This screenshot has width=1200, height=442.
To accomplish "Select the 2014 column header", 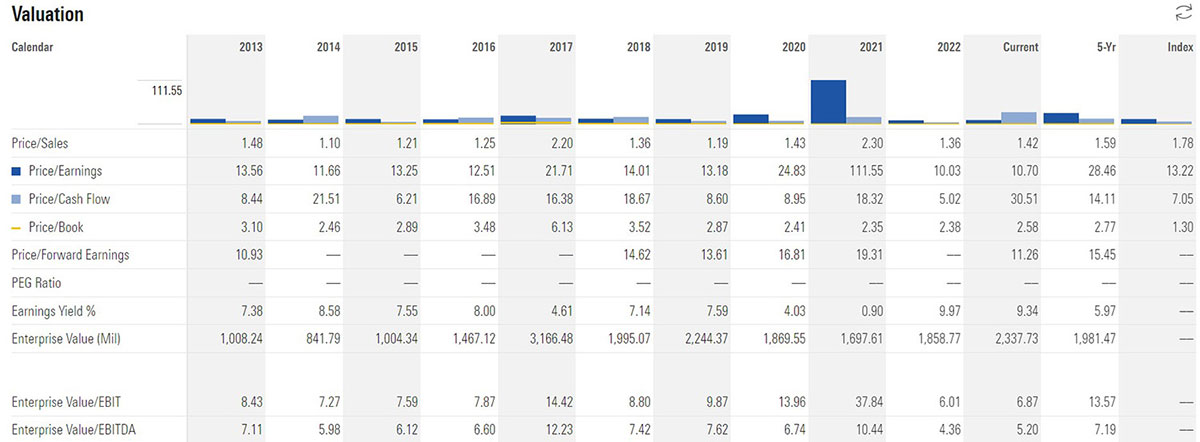I will point(326,47).
